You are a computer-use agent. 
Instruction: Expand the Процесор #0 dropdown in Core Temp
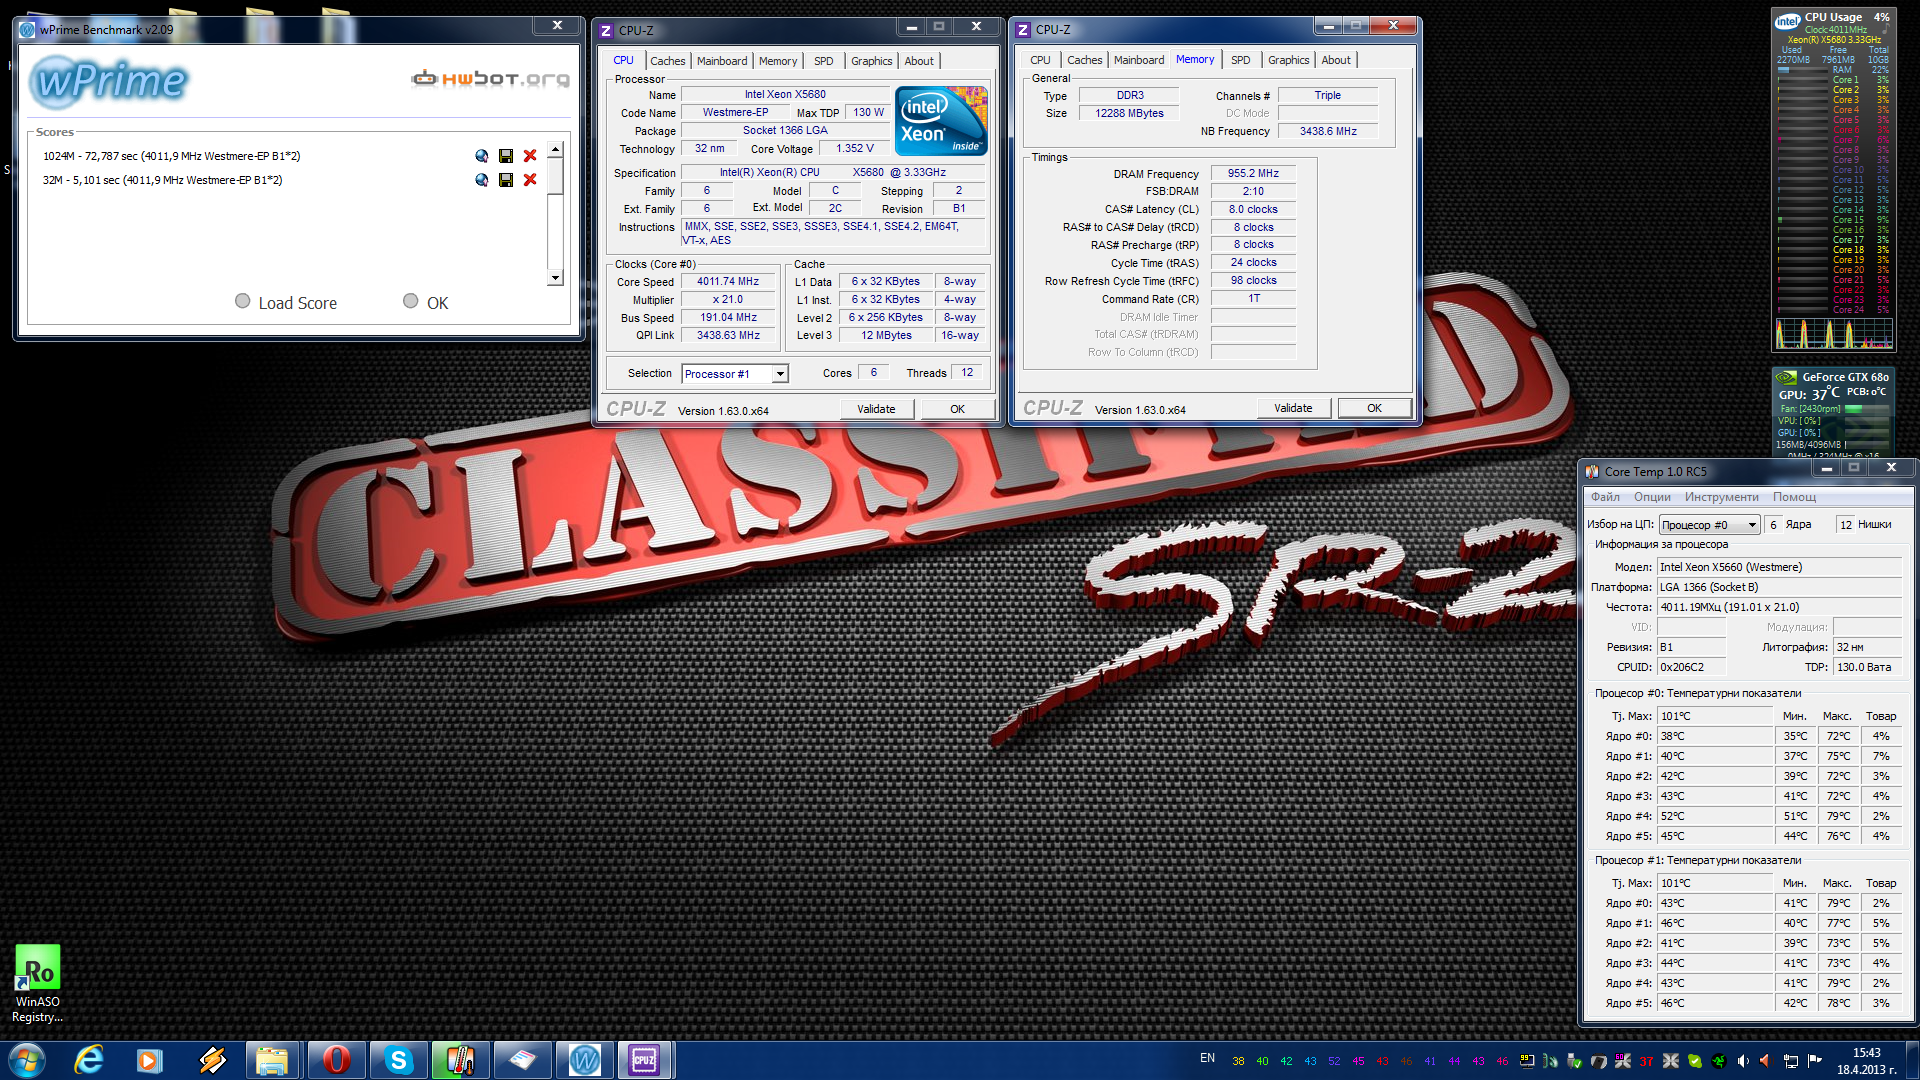click(1709, 525)
